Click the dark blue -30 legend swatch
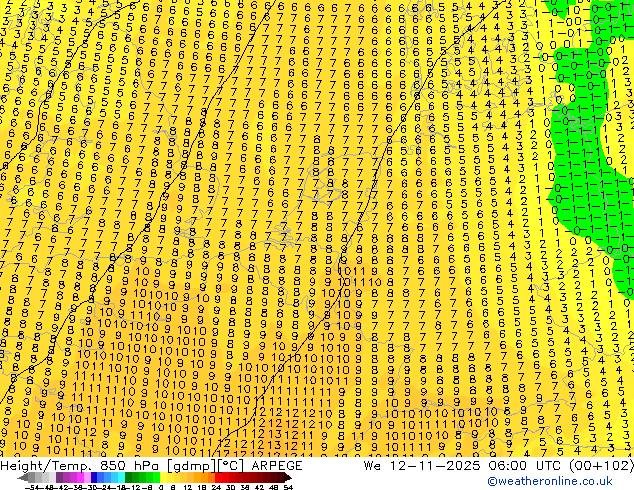The width and height of the screenshot is (634, 490). pos(94,478)
